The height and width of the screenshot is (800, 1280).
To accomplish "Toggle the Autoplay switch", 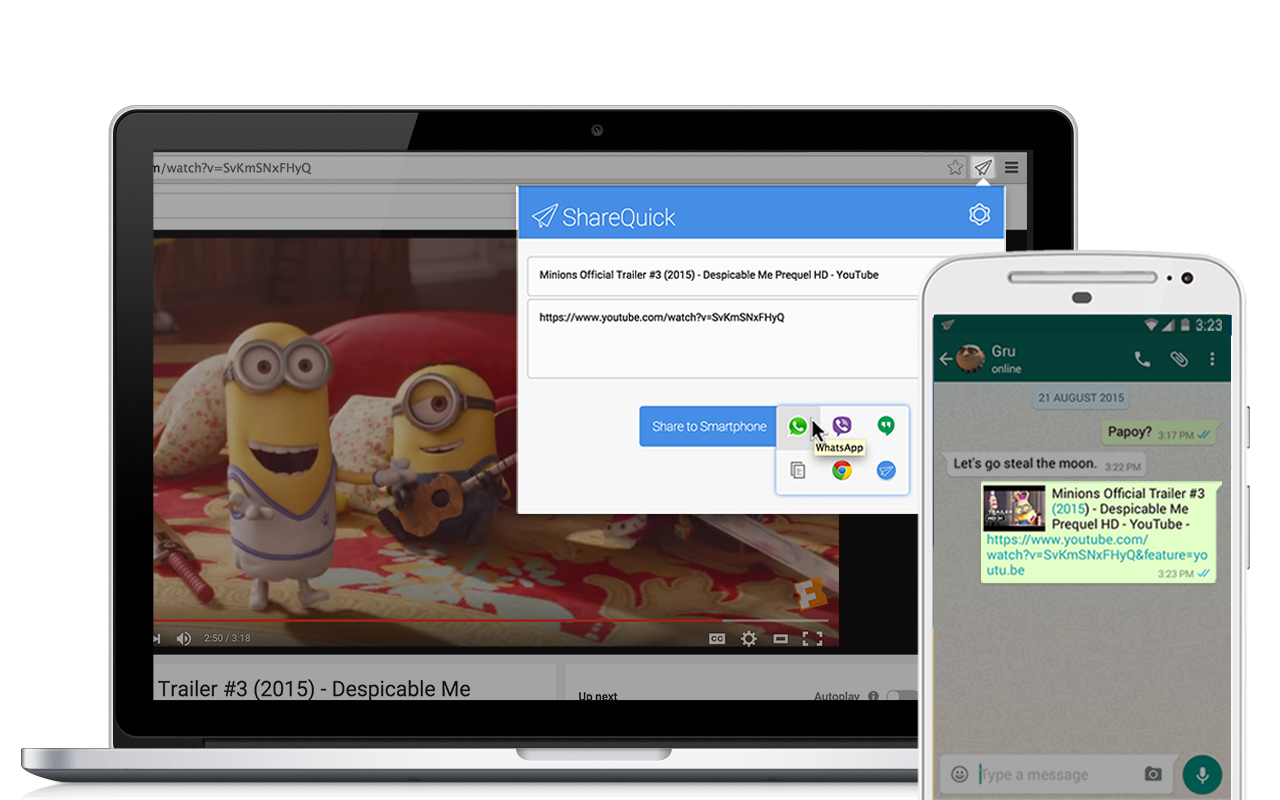I will coord(902,696).
